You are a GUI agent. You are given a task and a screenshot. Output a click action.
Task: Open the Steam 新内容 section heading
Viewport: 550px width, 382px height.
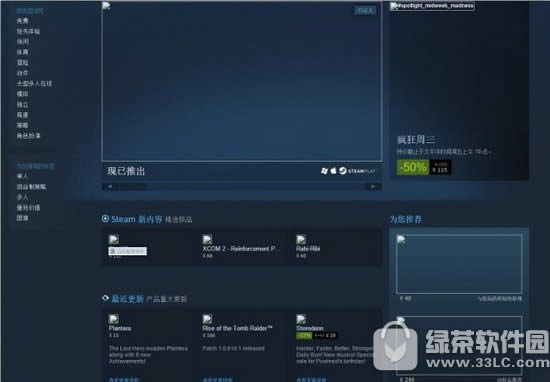pos(137,219)
